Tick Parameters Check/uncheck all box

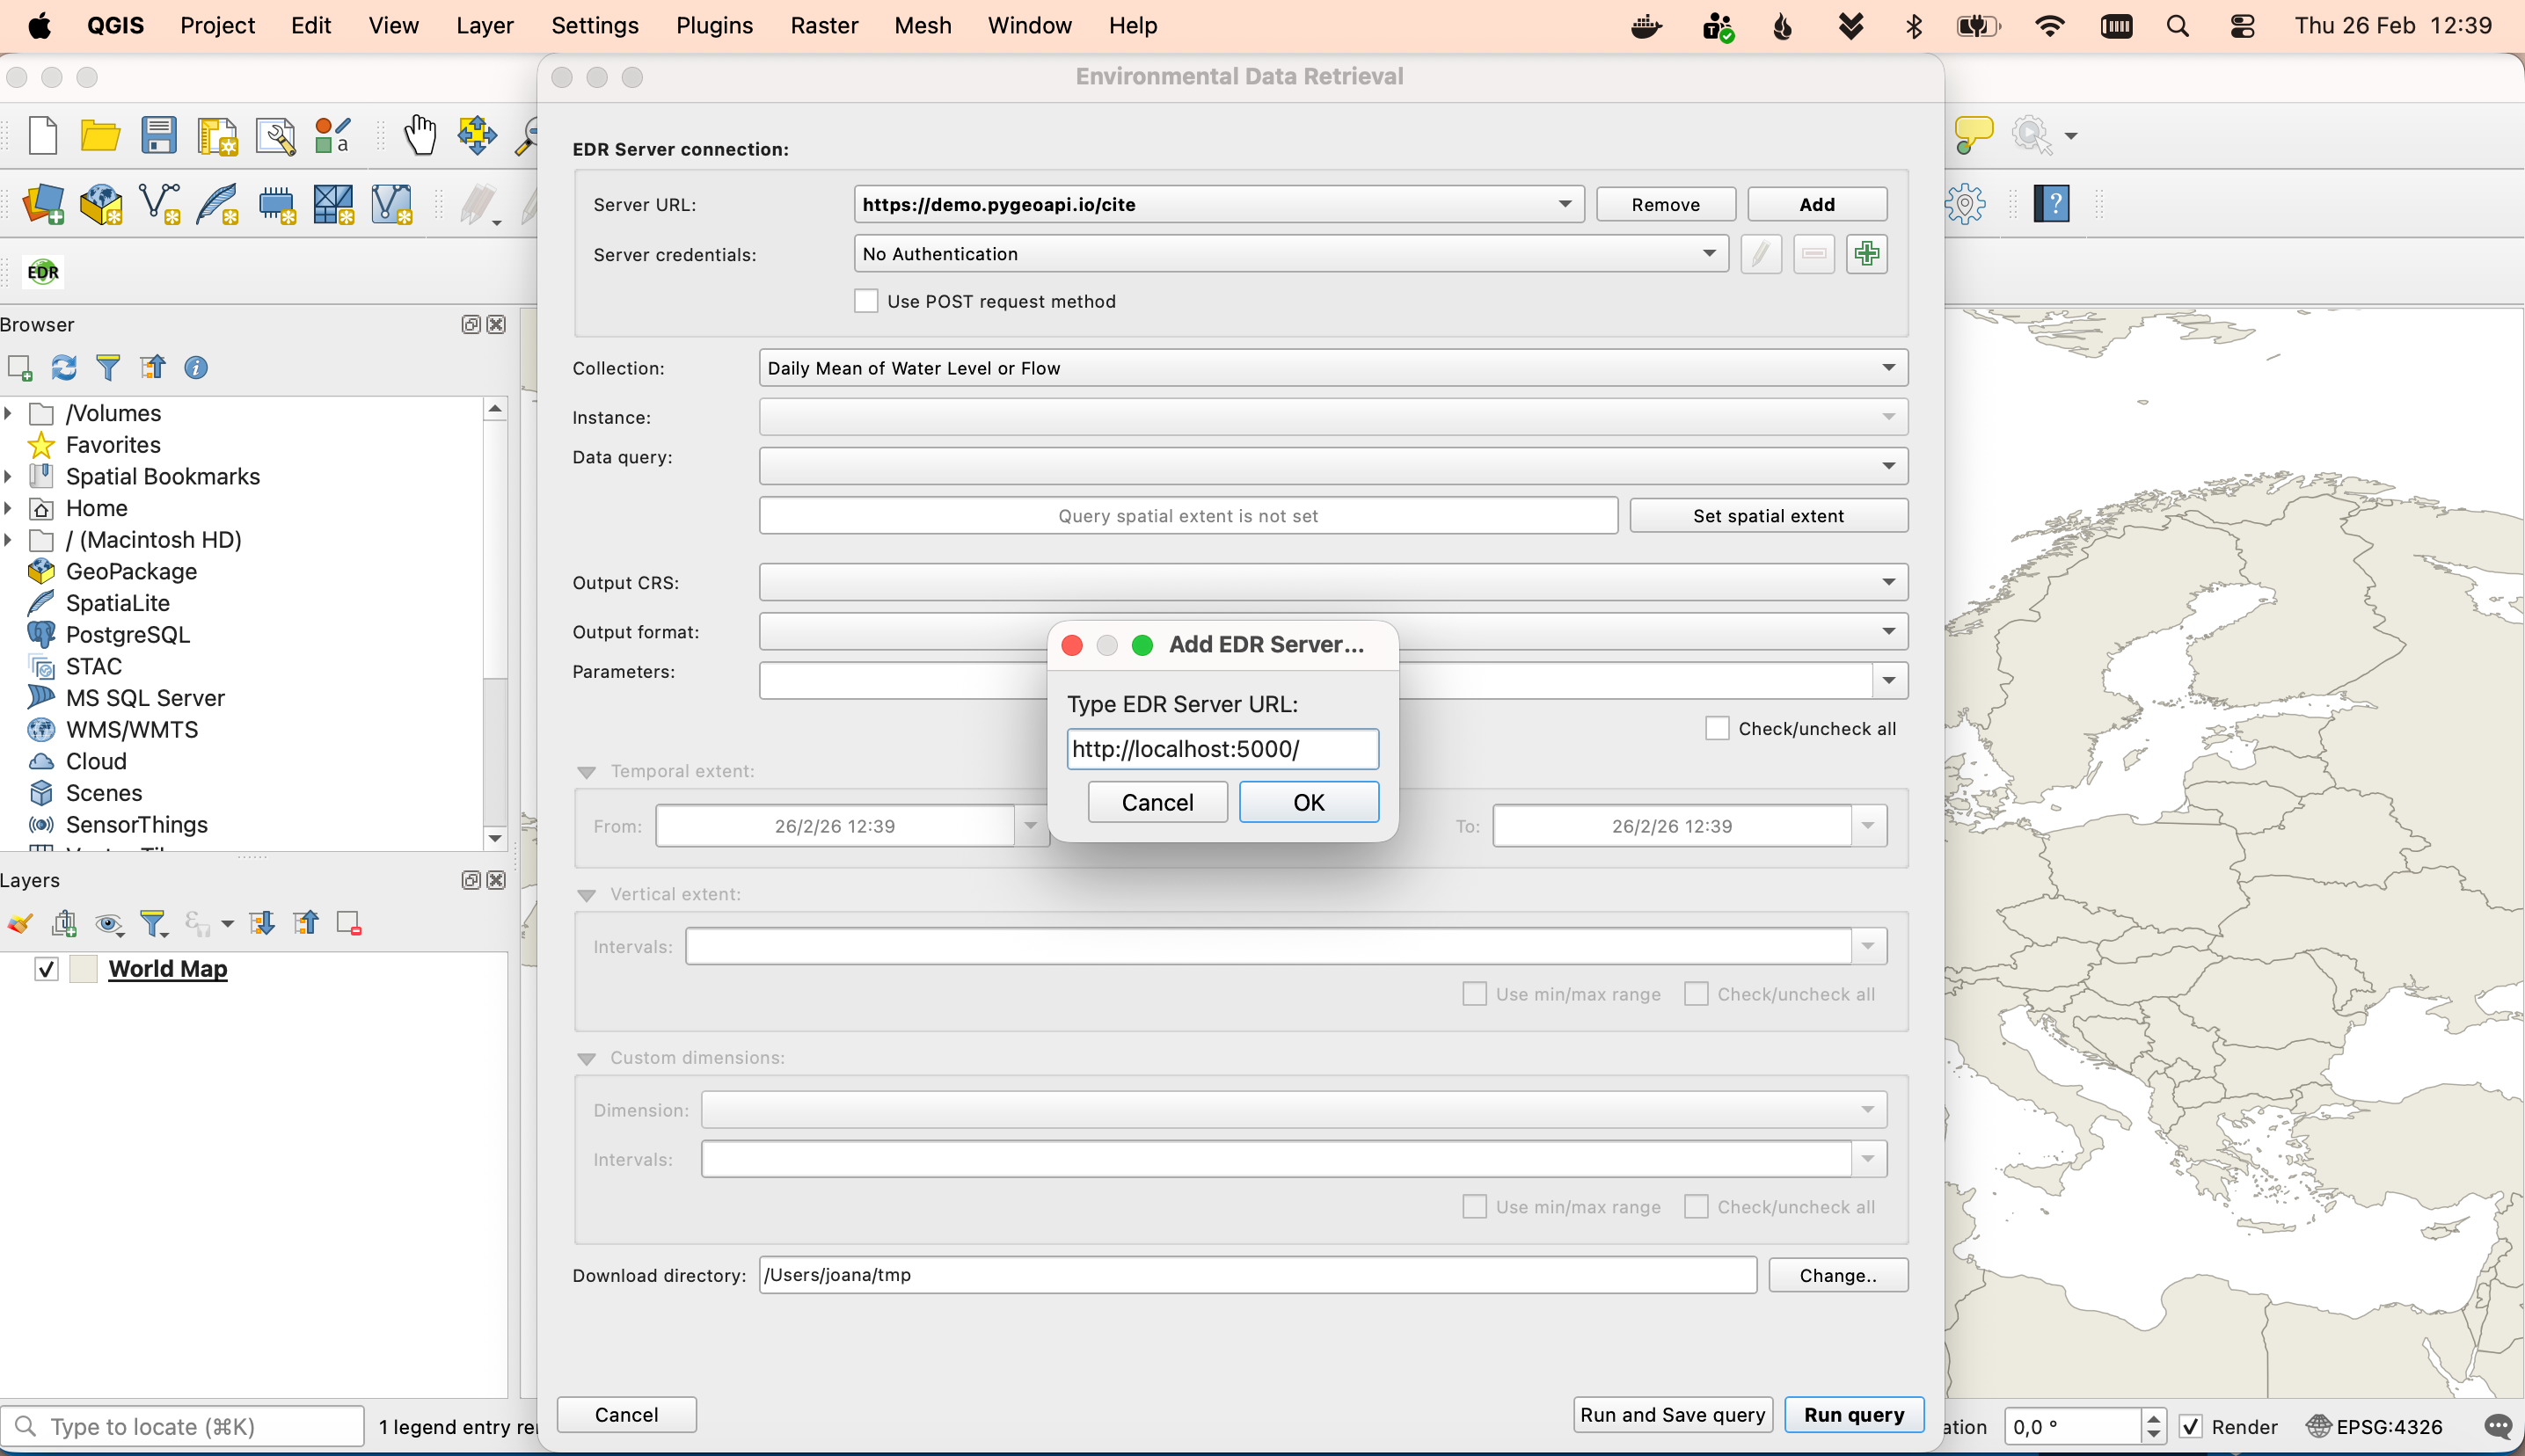pos(1716,728)
